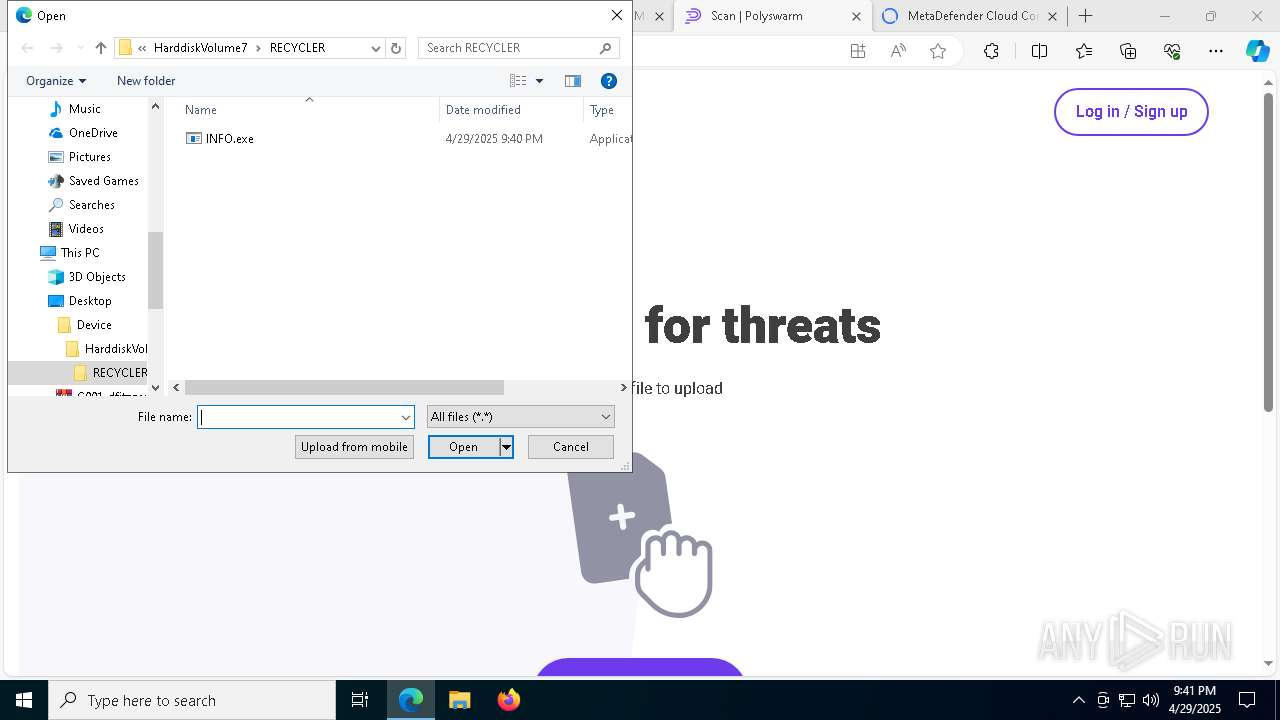Sort by Type column header

pos(602,110)
